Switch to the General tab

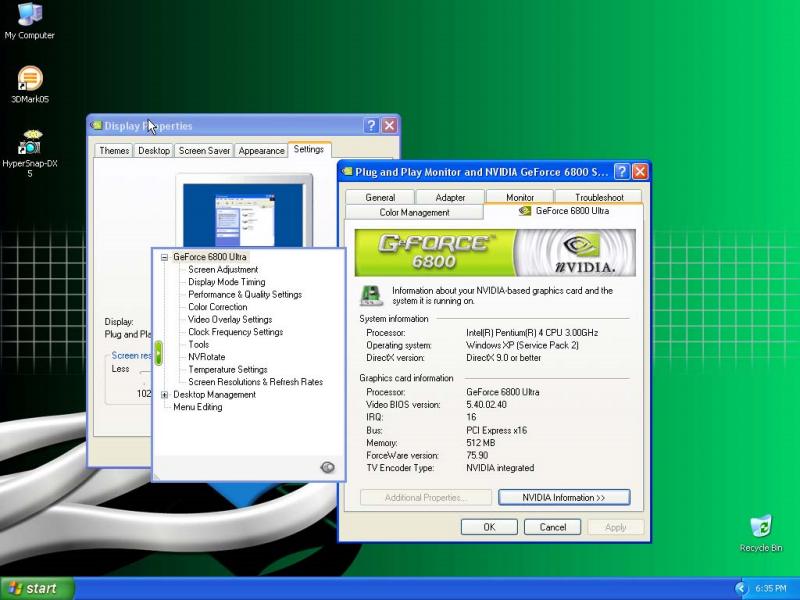(380, 197)
